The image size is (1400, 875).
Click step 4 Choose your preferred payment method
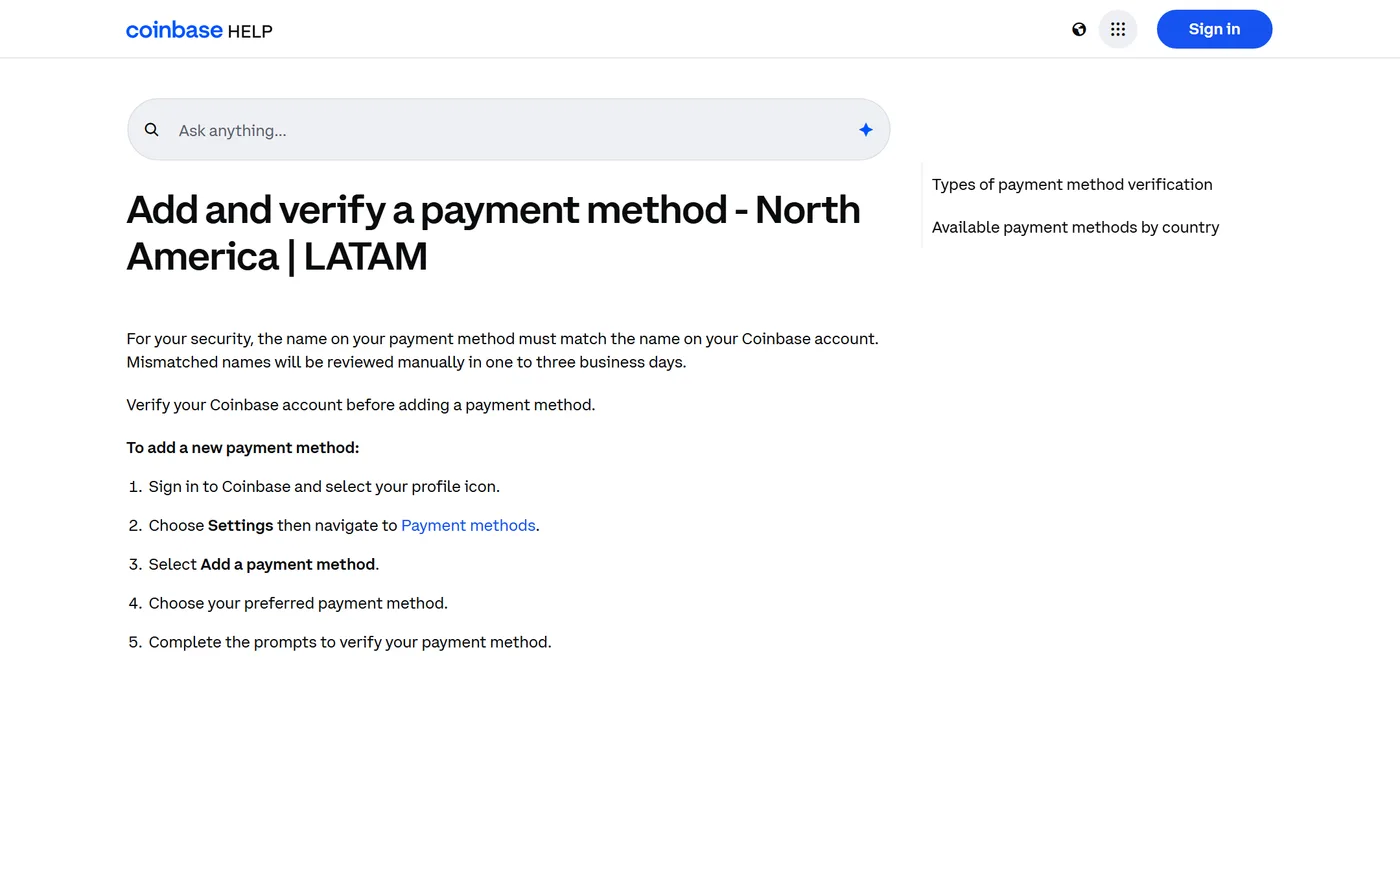tap(298, 604)
